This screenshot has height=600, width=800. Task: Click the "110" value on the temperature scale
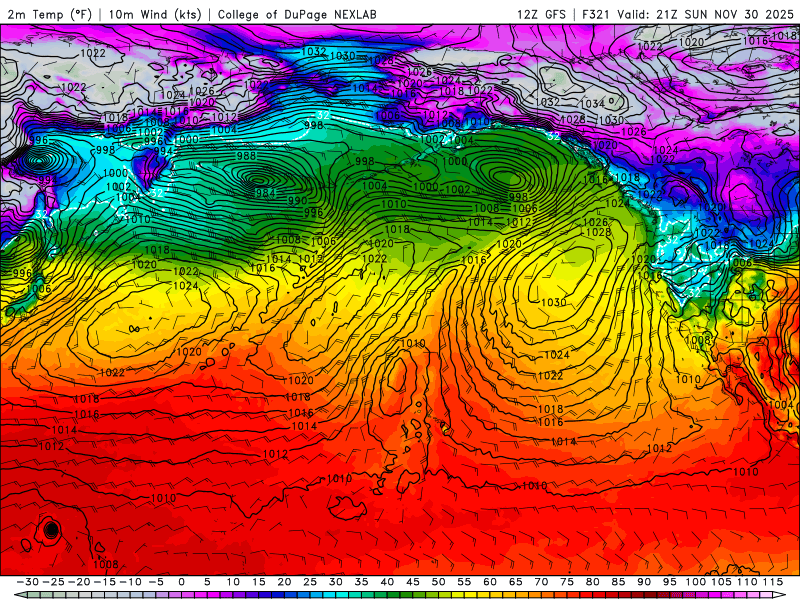(747, 582)
